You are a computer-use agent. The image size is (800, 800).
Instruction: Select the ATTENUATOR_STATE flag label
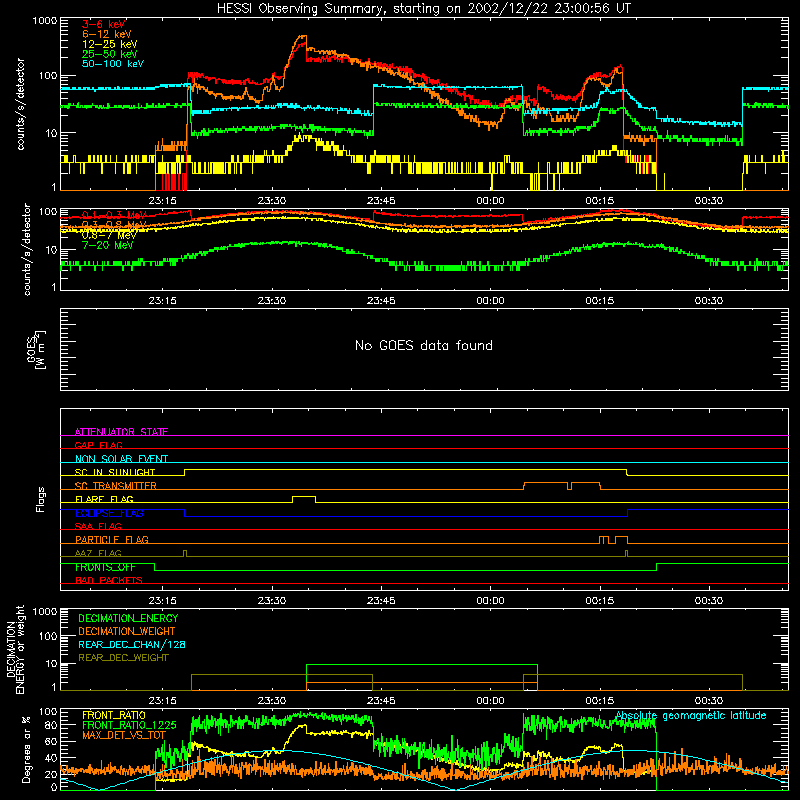[x=121, y=432]
